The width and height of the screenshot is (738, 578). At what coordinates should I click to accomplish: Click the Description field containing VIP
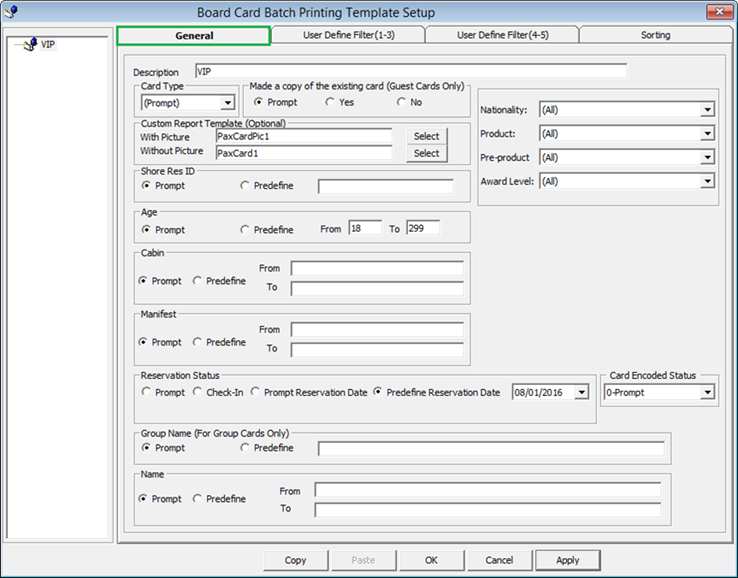pyautogui.click(x=411, y=72)
